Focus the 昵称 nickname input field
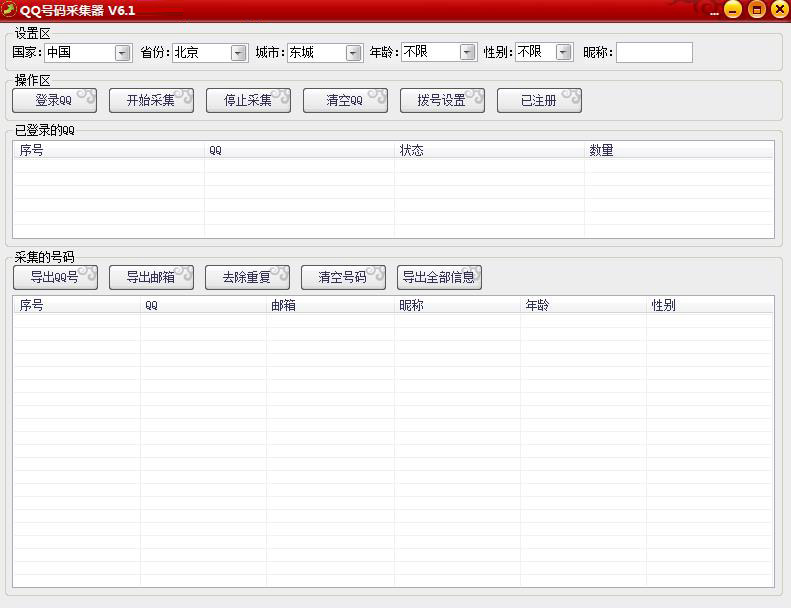Viewport: 791px width, 608px height. click(654, 52)
